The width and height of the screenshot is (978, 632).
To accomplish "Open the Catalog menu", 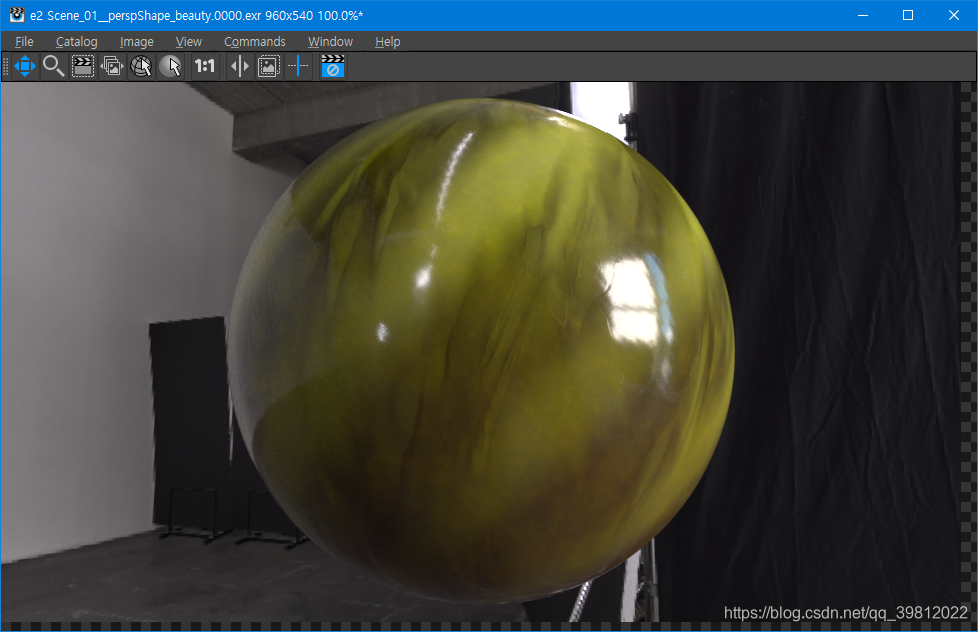I will 77,42.
